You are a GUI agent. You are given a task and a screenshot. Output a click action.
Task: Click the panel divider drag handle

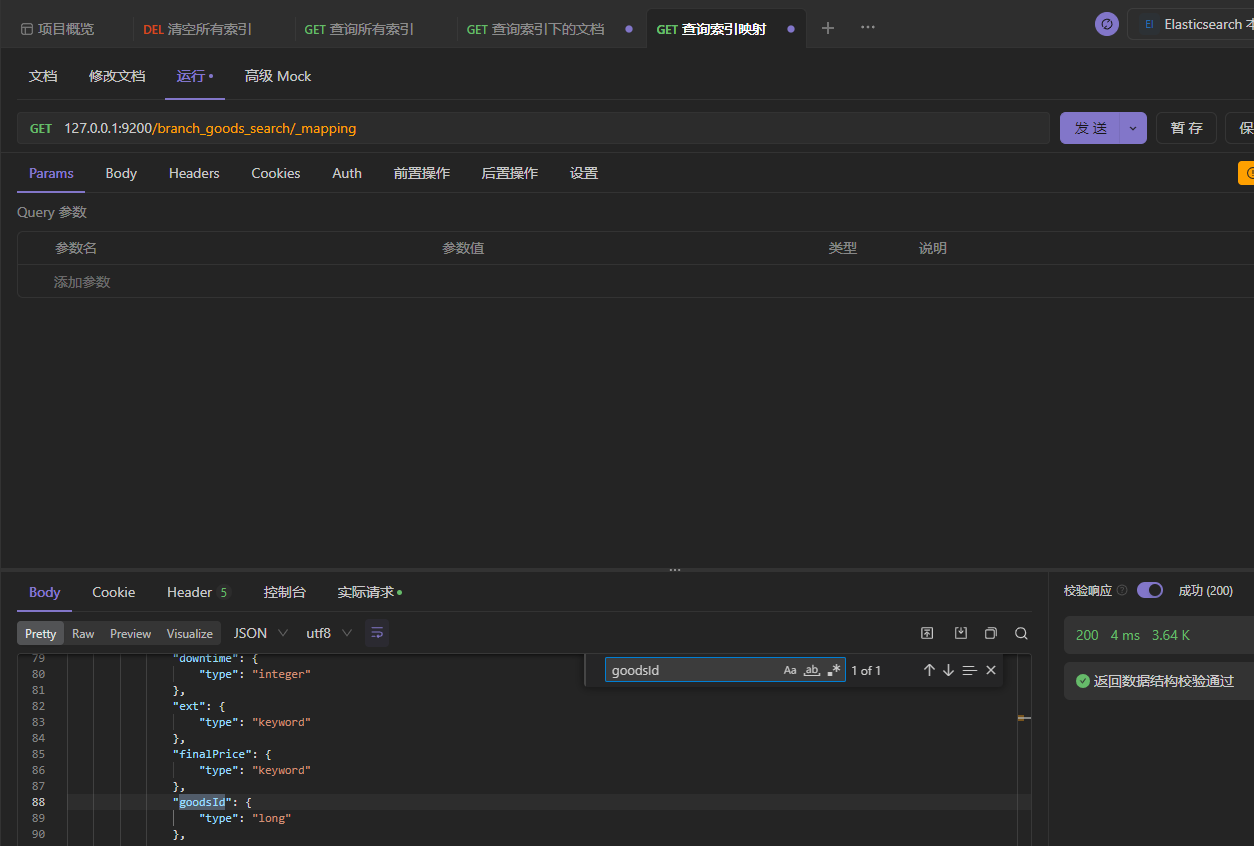tap(675, 569)
